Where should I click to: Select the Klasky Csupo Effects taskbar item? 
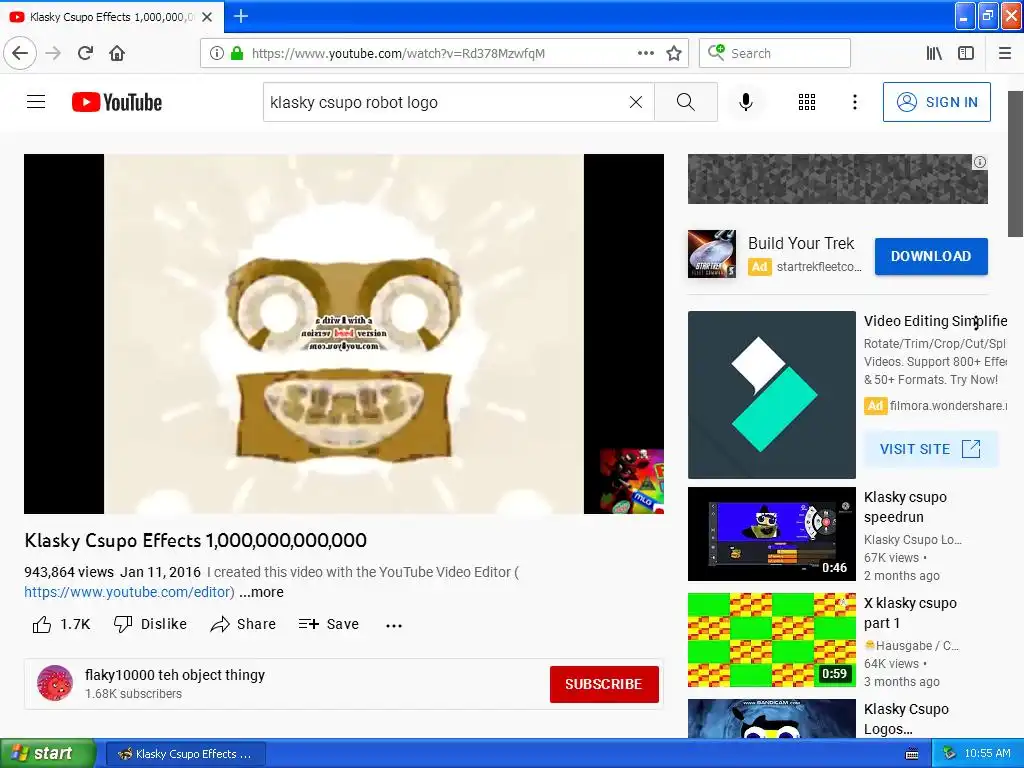185,754
